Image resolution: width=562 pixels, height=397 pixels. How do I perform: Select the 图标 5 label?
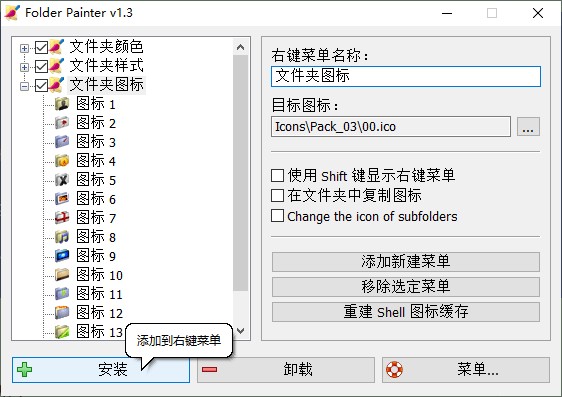coord(96,180)
